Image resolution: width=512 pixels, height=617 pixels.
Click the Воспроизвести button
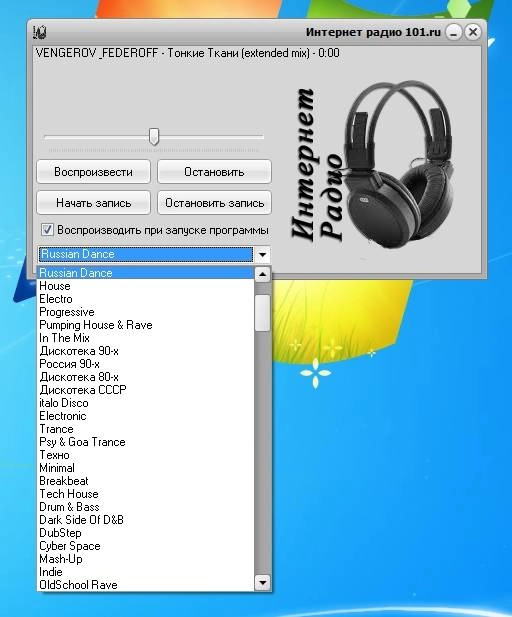pos(93,172)
